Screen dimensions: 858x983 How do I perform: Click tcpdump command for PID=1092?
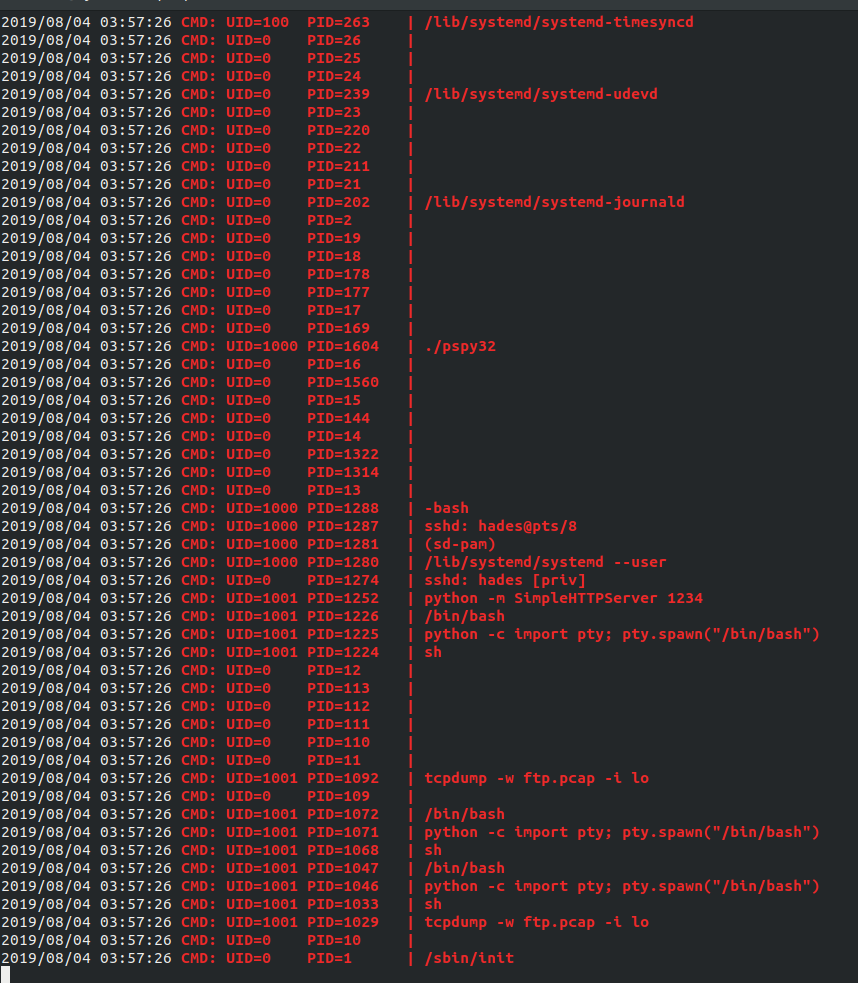click(x=536, y=778)
